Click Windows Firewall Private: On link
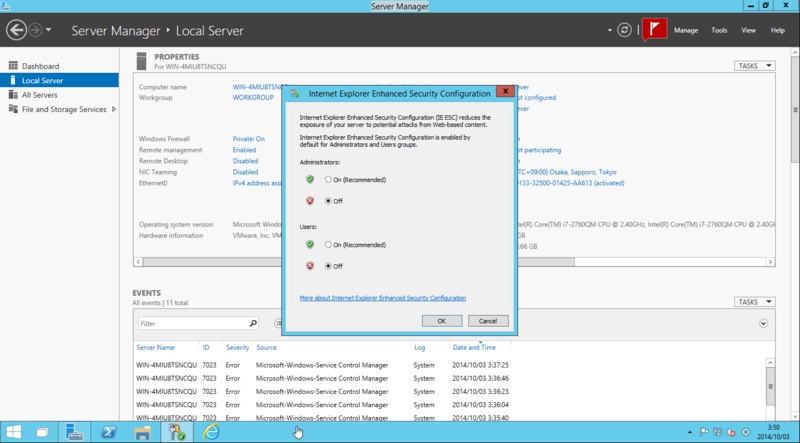This screenshot has width=800, height=443. [249, 139]
